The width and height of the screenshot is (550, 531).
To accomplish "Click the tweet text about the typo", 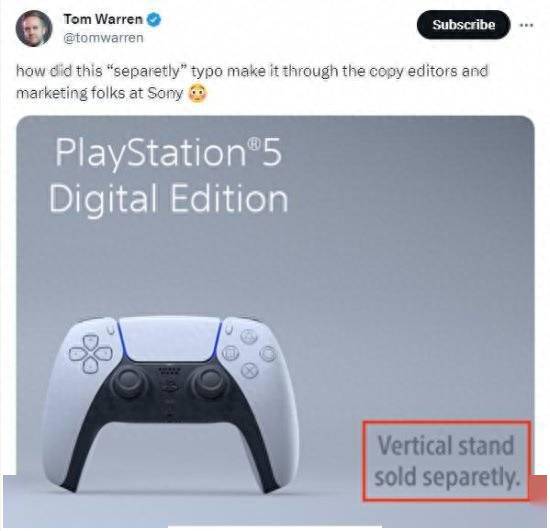I will [x=252, y=82].
